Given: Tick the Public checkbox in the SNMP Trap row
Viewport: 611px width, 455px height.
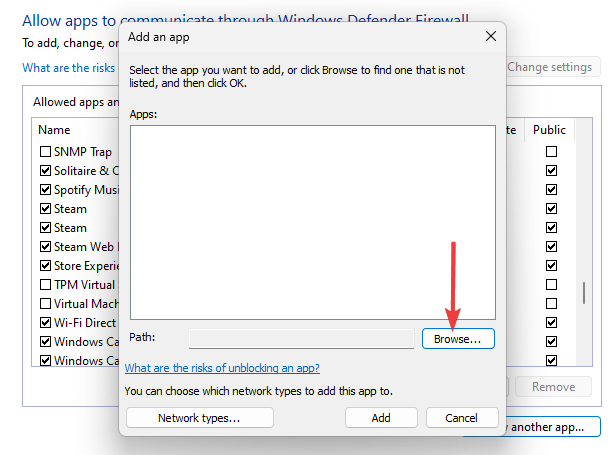Looking at the screenshot, I should click(x=551, y=152).
